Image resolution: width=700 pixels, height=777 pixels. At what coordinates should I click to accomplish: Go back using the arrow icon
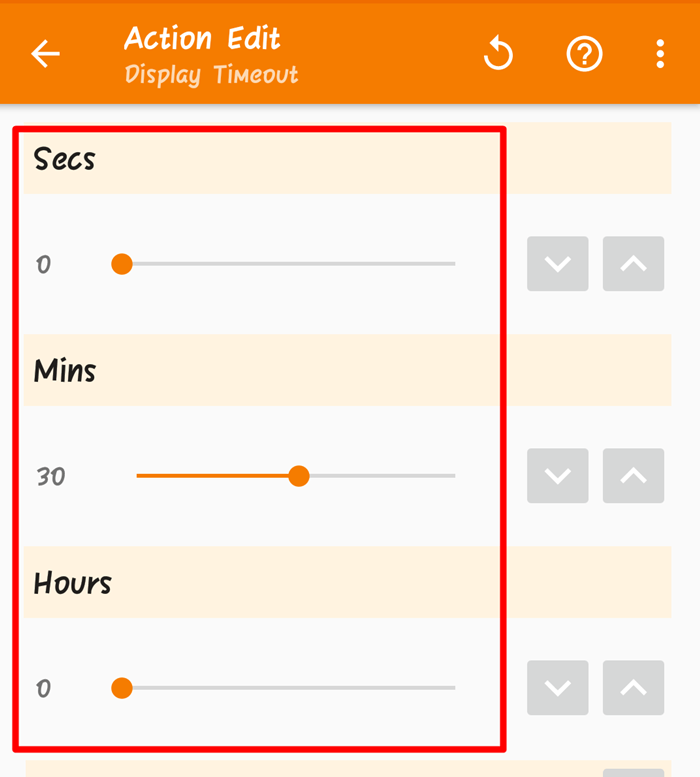click(46, 54)
